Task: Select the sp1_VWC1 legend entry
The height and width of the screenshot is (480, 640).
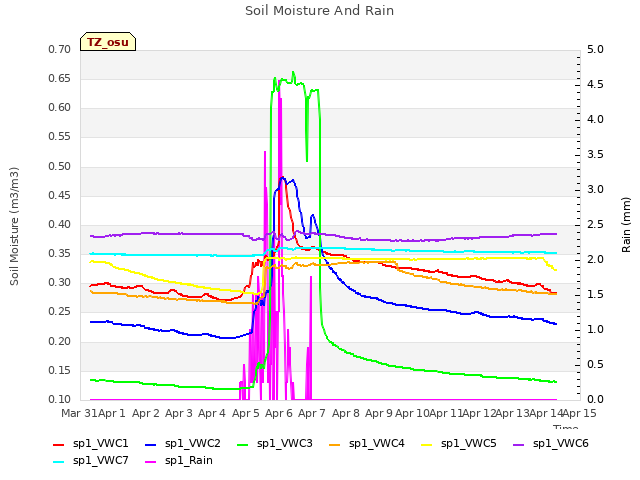Action: 91,444
